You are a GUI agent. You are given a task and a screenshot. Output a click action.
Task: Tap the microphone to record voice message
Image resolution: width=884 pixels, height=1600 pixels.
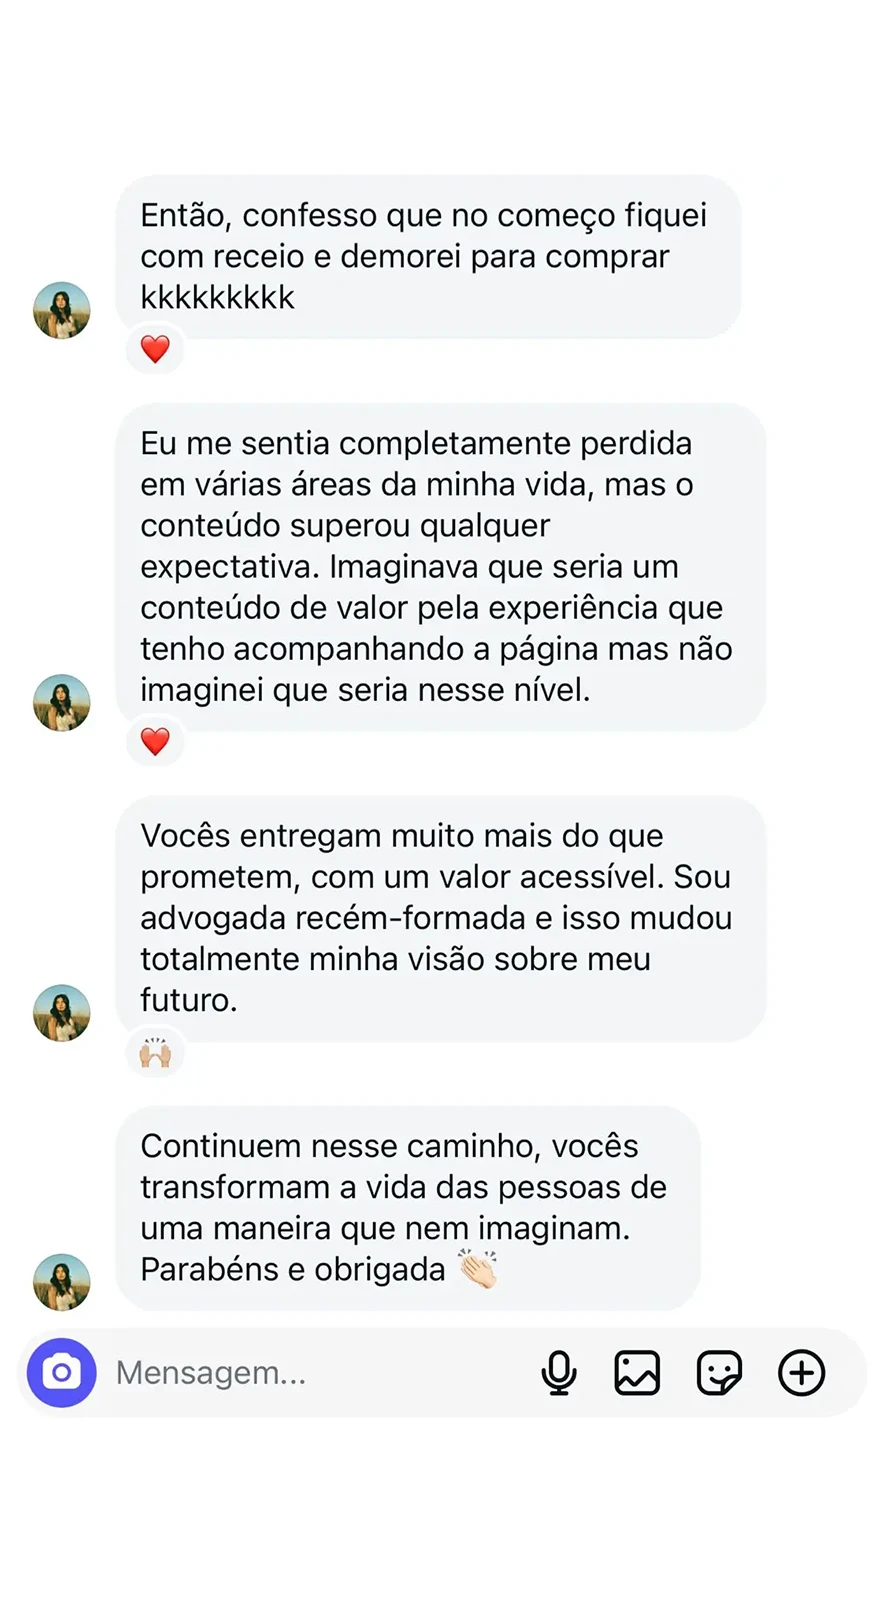click(559, 1372)
